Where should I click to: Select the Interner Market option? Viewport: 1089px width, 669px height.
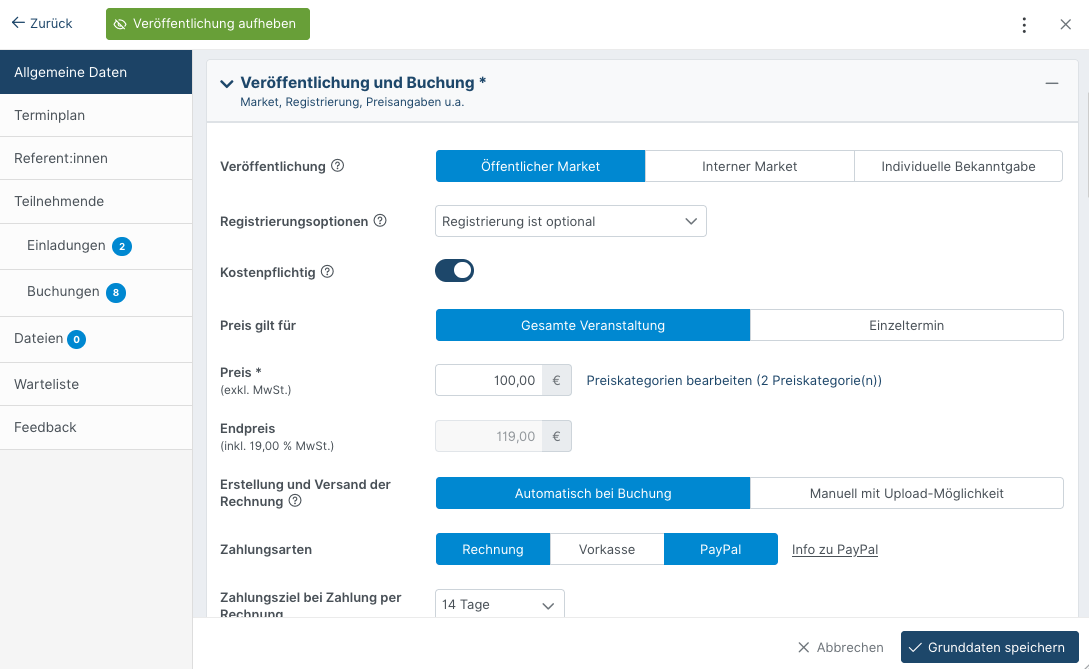pos(749,165)
